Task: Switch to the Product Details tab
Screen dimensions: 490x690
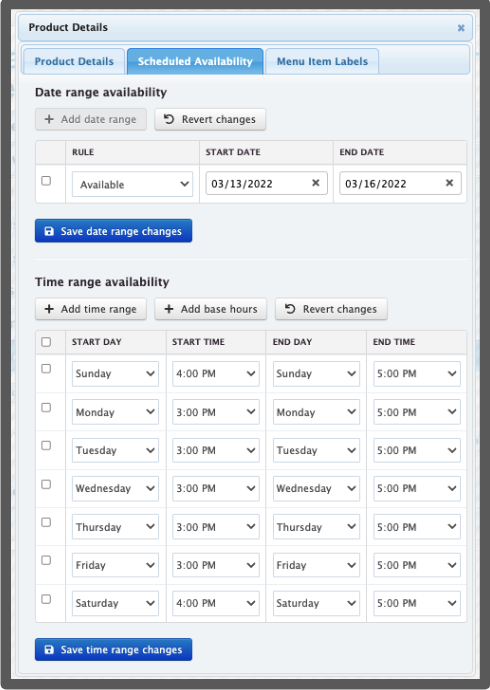Action: click(74, 61)
